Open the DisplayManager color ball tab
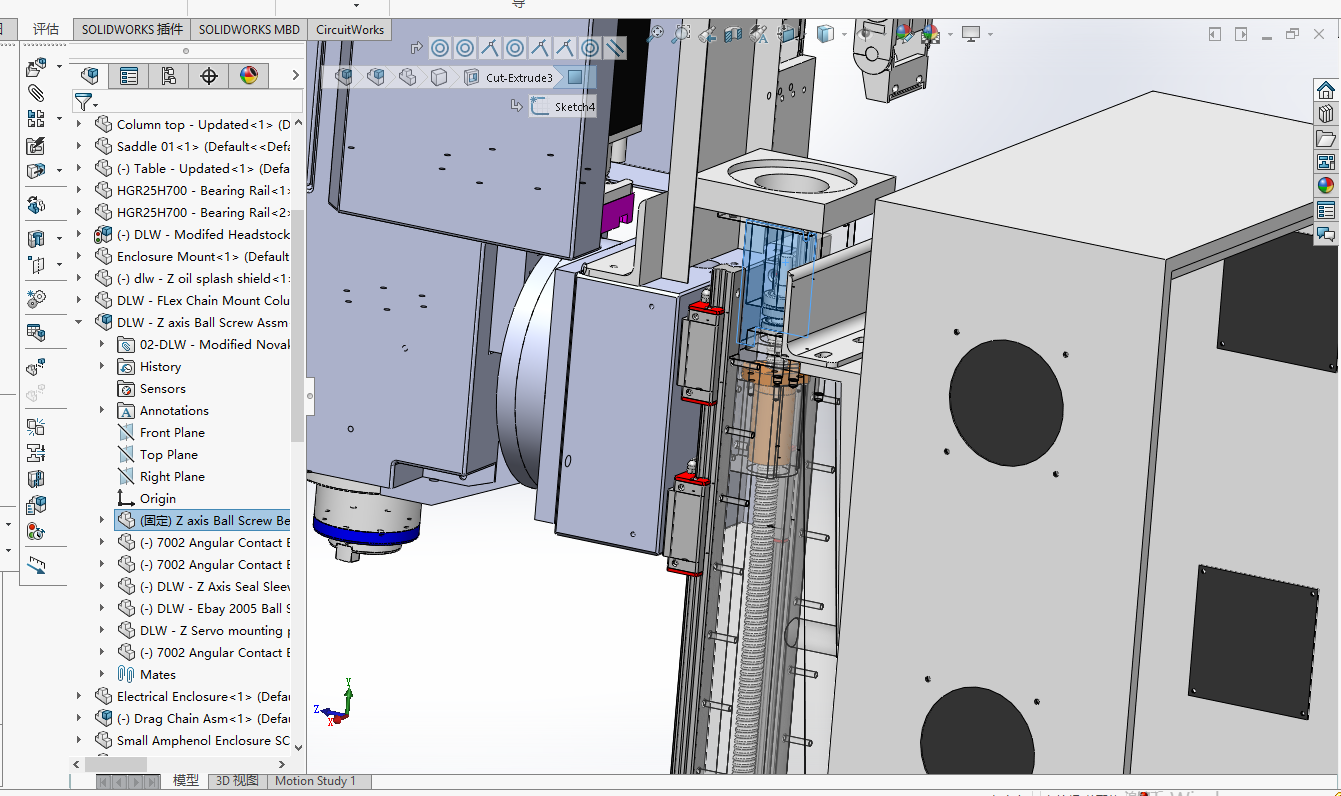This screenshot has height=796, width=1341. pos(249,75)
